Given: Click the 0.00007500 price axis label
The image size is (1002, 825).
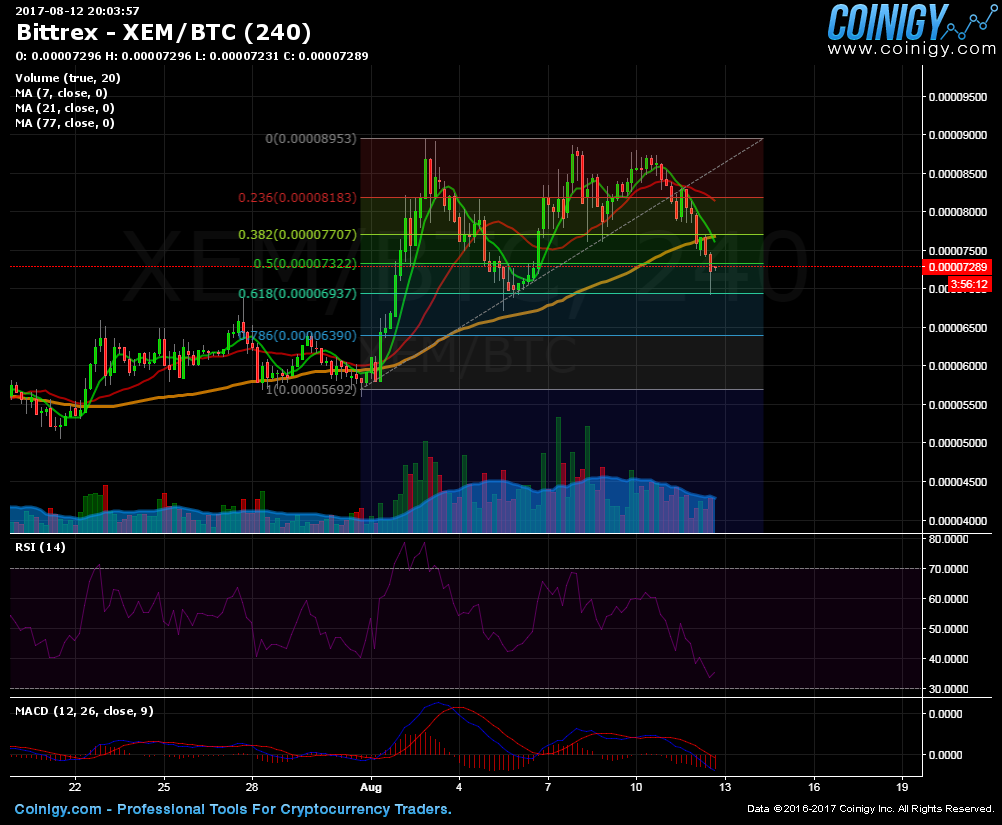Looking at the screenshot, I should [x=958, y=251].
